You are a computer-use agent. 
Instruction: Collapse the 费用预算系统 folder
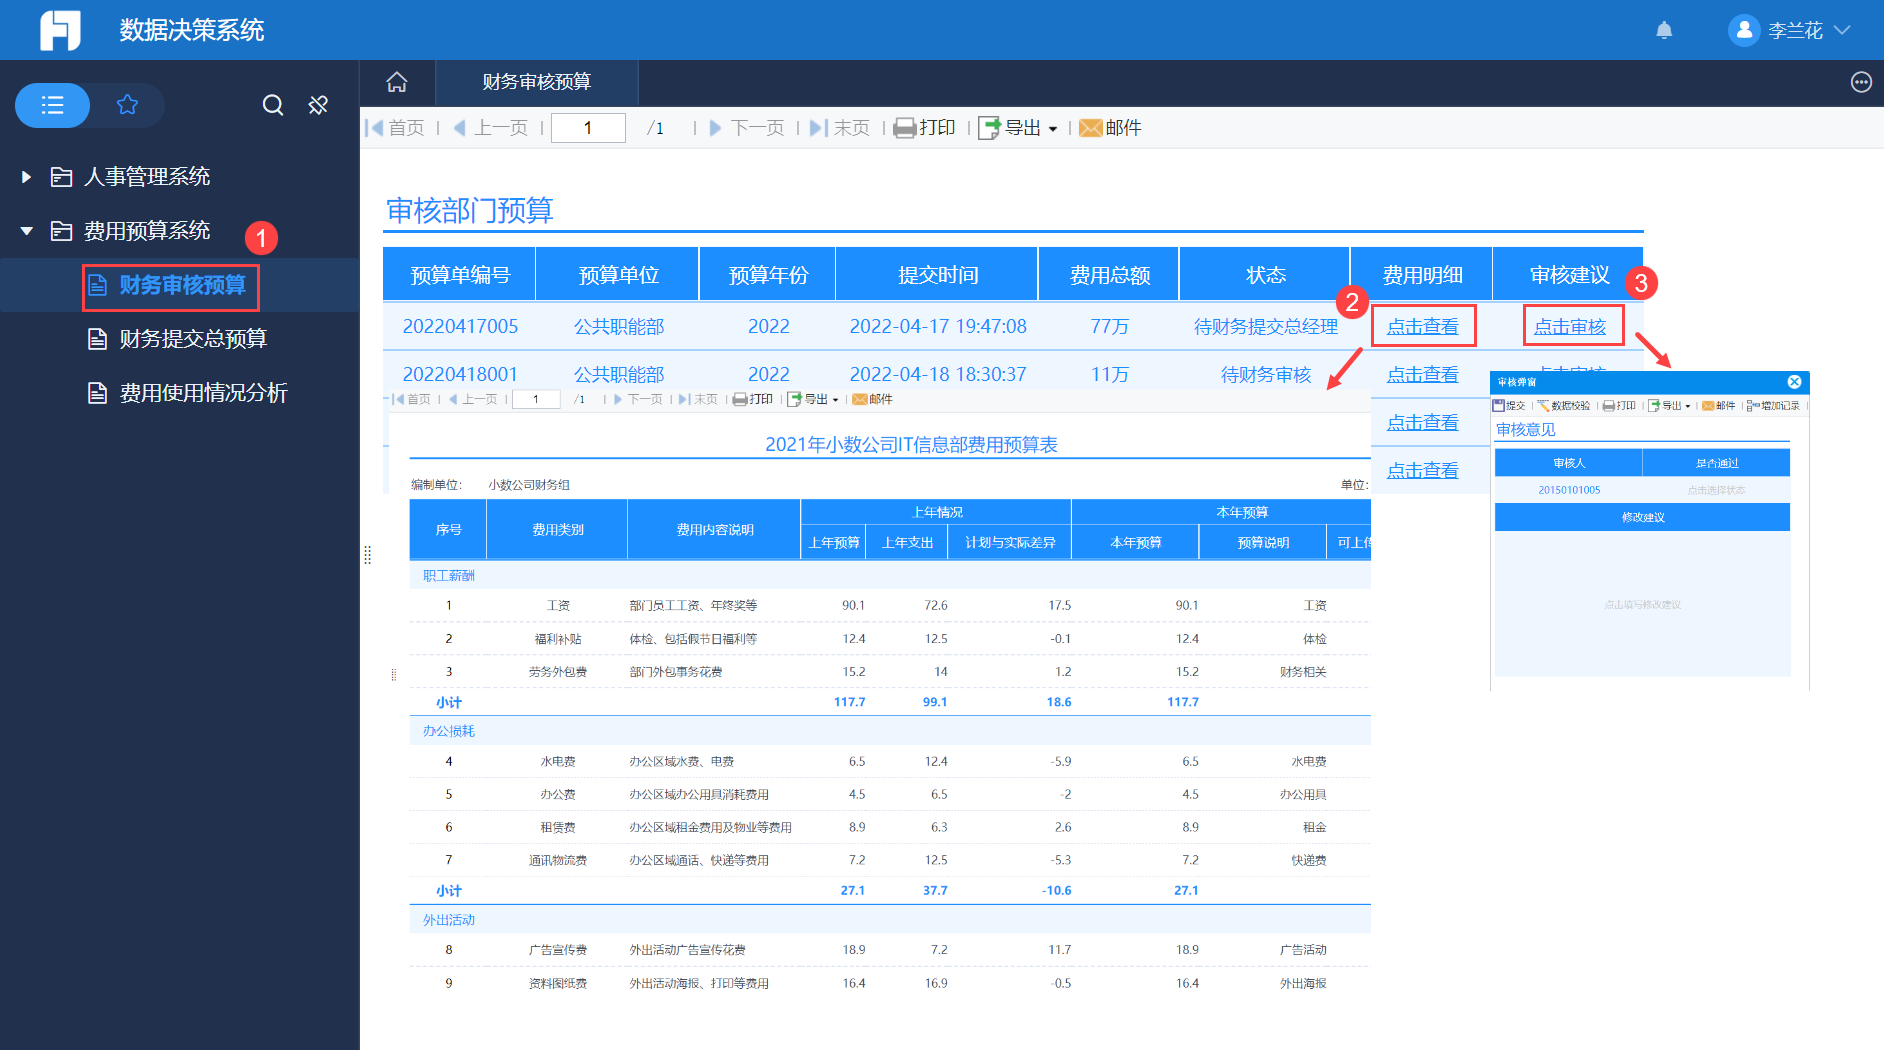(27, 231)
